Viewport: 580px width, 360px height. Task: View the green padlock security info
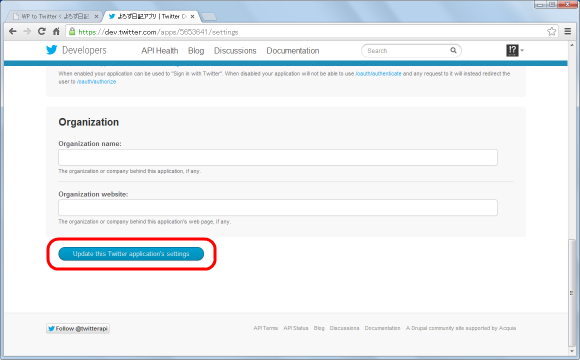[72, 31]
